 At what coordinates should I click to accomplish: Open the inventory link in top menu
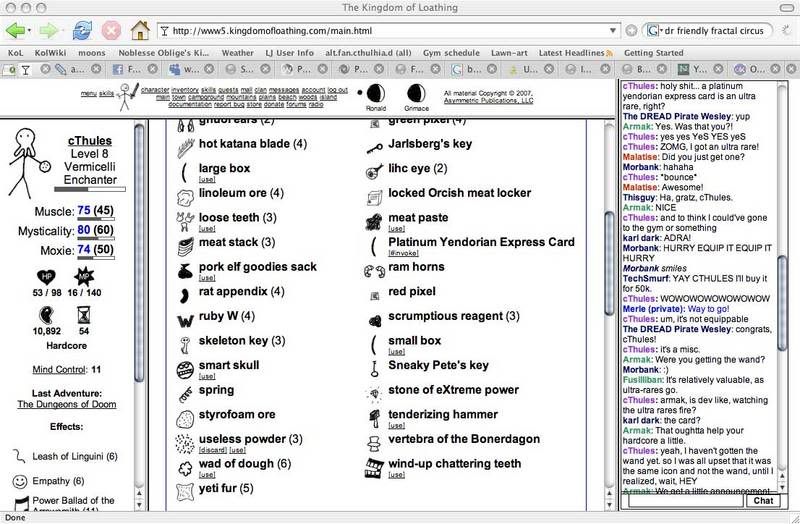point(185,90)
